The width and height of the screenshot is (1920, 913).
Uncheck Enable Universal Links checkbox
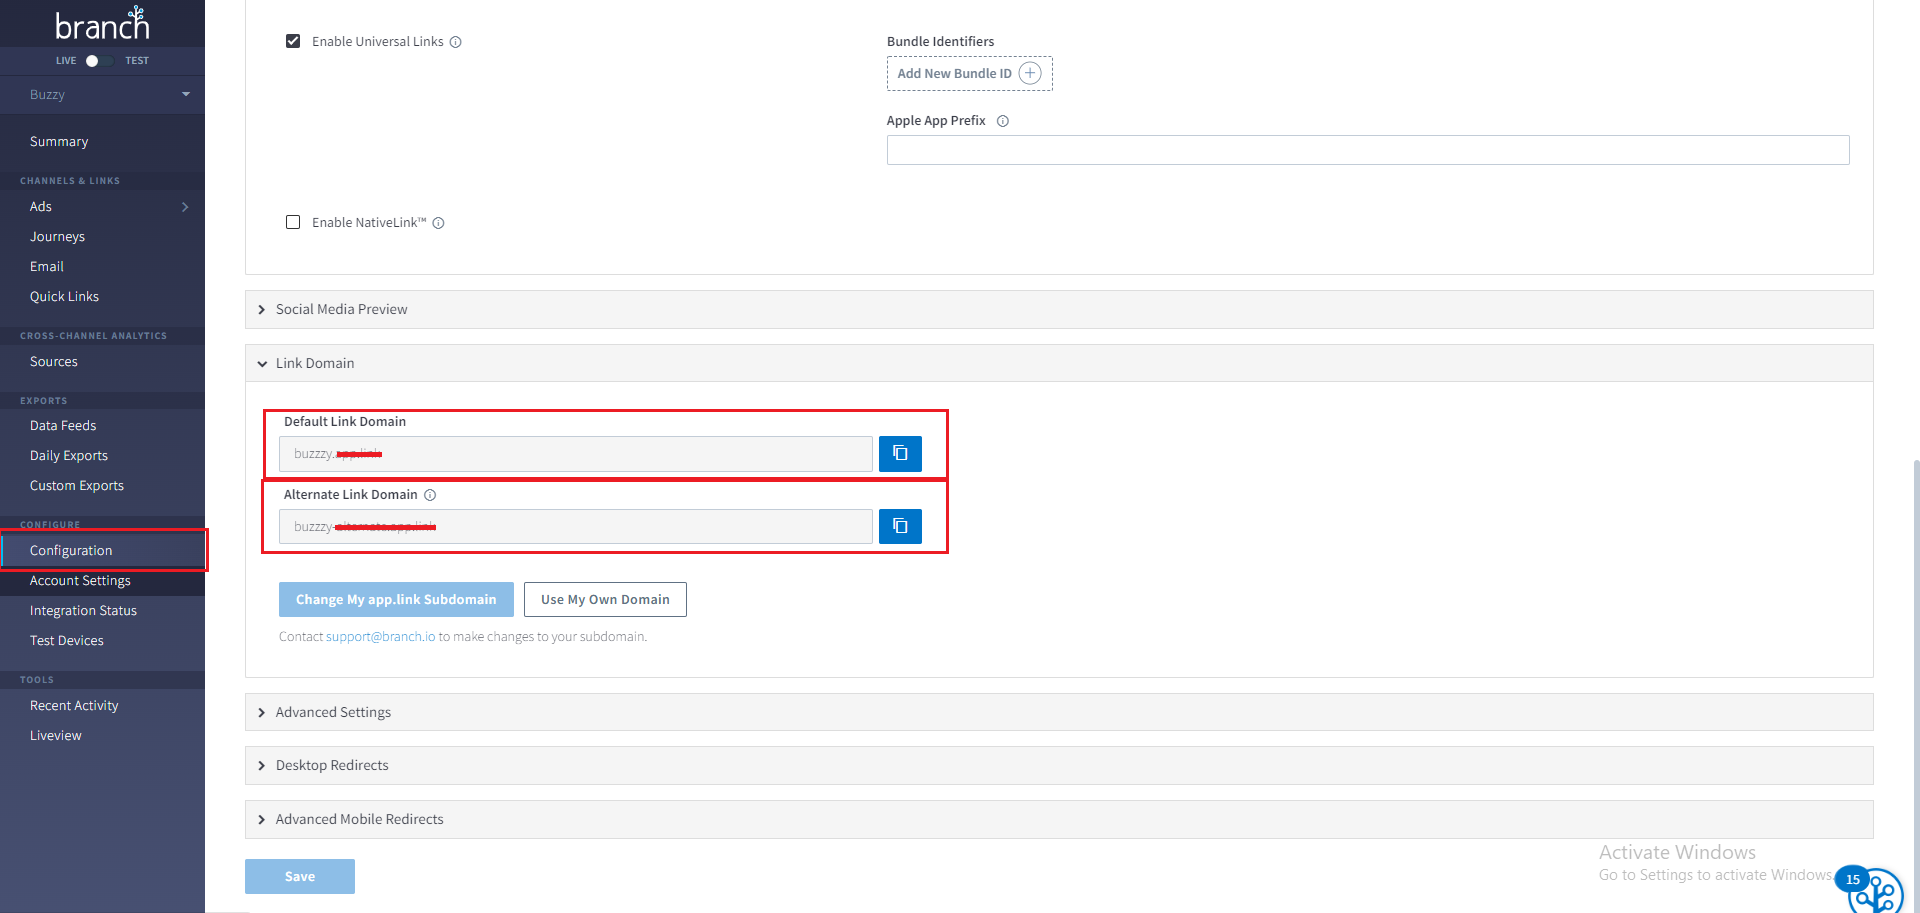[x=293, y=41]
